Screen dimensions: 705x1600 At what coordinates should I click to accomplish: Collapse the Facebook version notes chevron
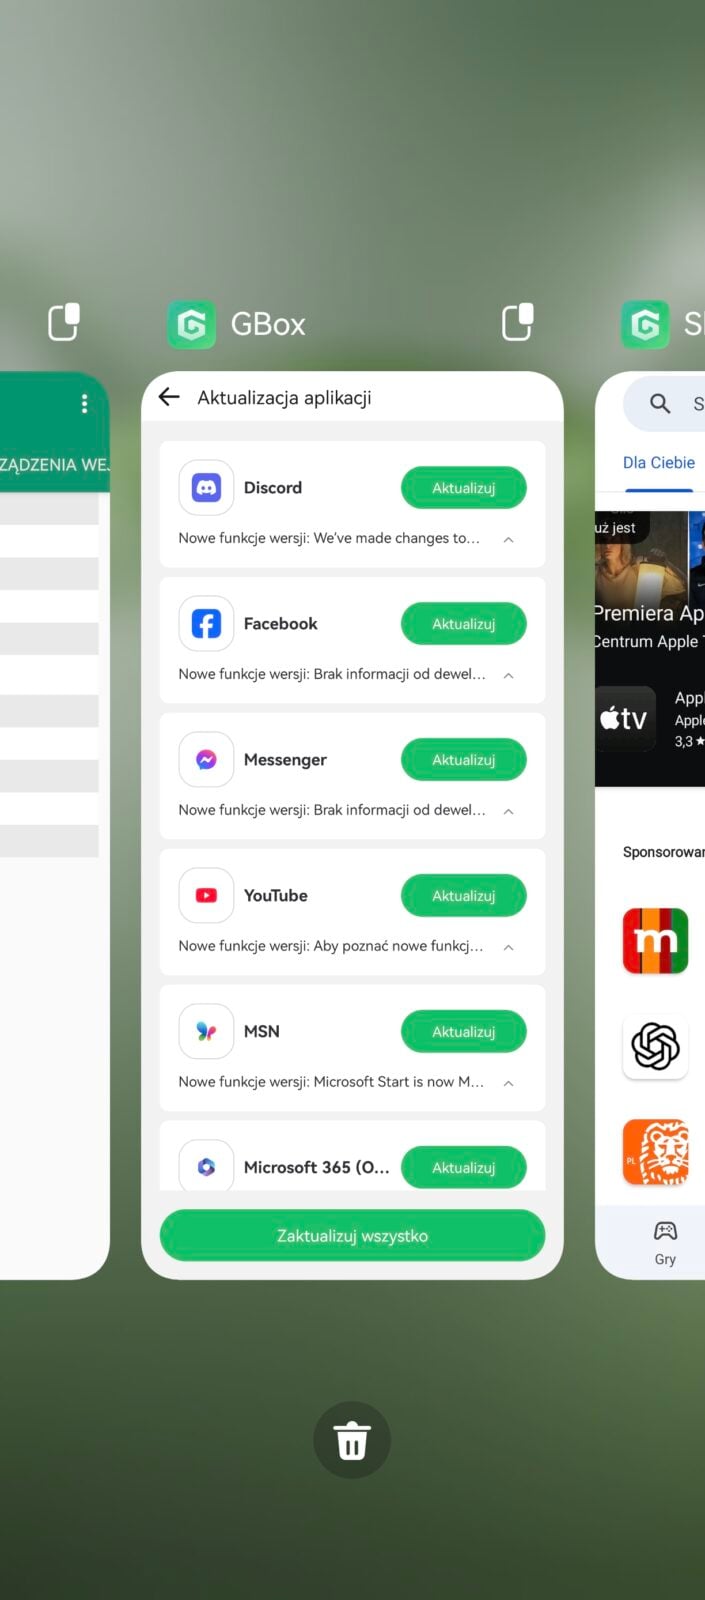click(508, 675)
